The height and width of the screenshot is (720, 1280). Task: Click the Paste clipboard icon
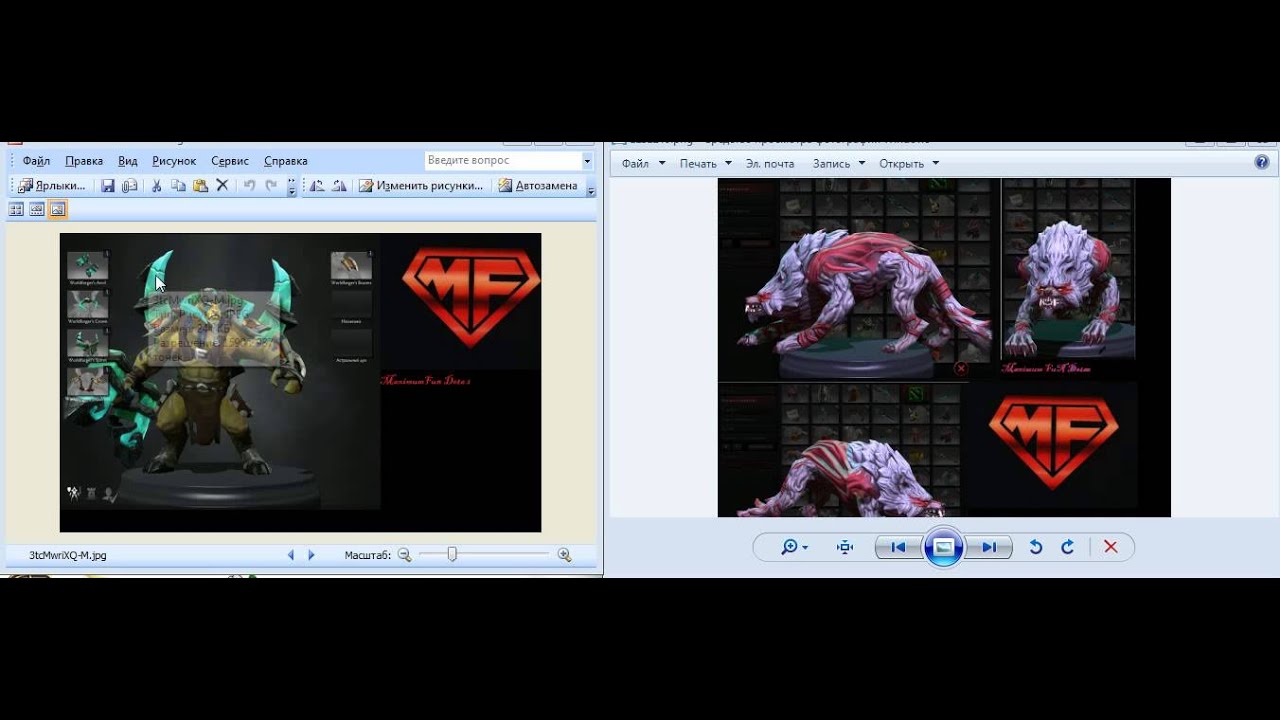point(200,186)
